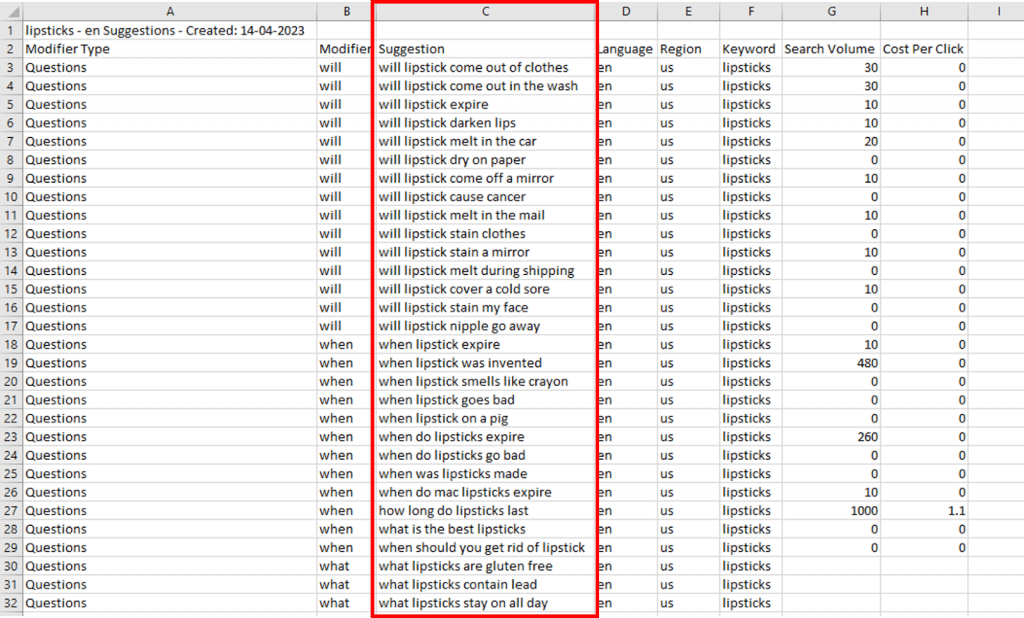
Task: Select the Suggestion header cell
Action: pyautogui.click(x=412, y=49)
